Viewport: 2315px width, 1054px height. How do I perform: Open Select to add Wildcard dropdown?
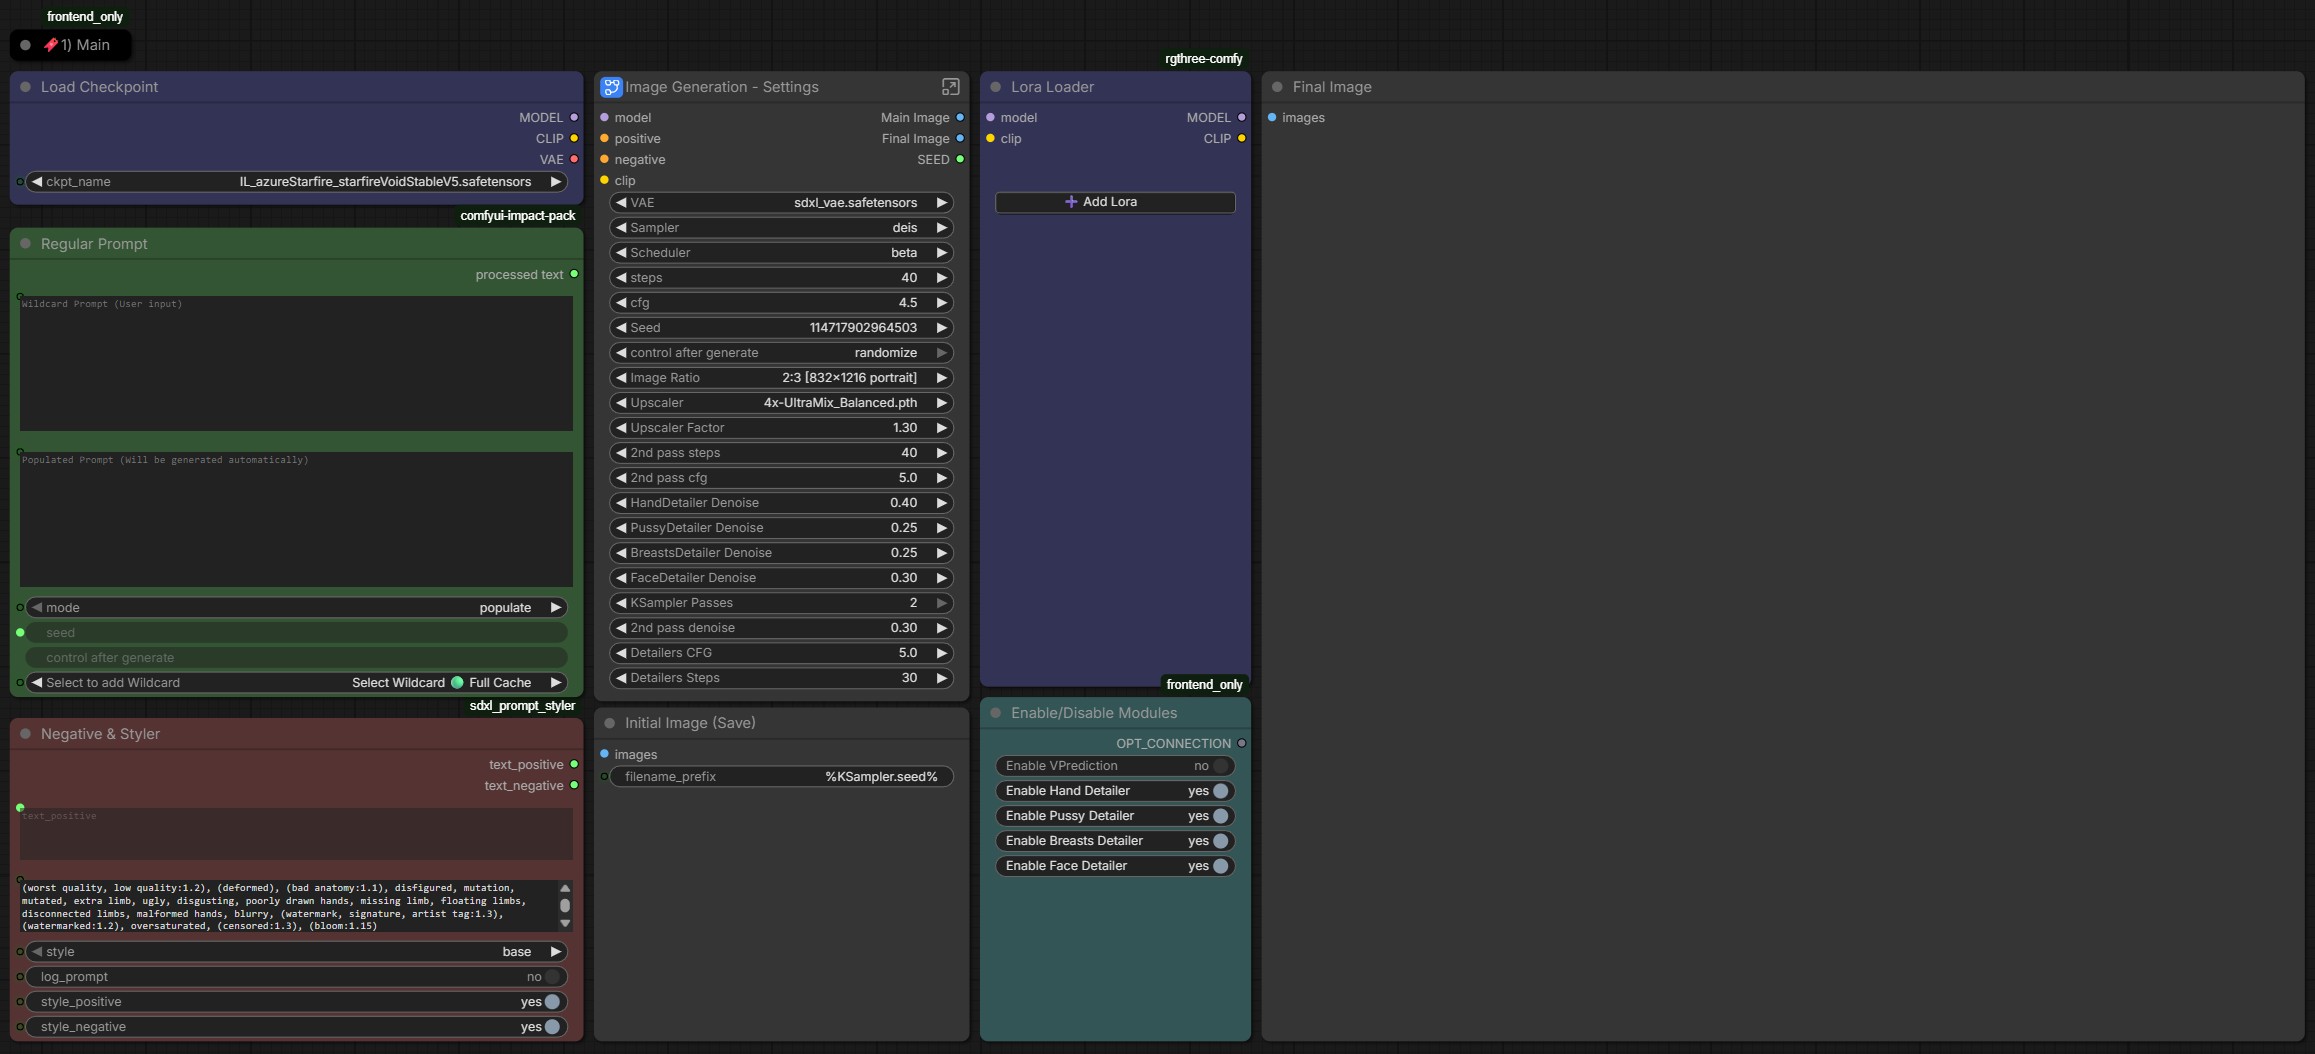[296, 683]
